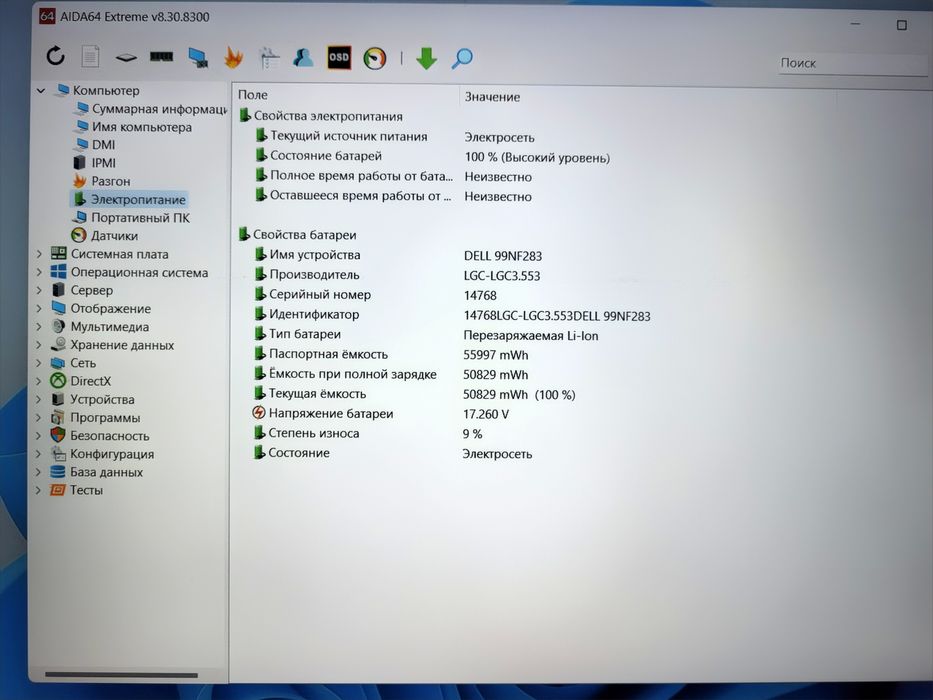The height and width of the screenshot is (700, 933).
Task: Expand the Операционная система node
Action: click(x=39, y=273)
